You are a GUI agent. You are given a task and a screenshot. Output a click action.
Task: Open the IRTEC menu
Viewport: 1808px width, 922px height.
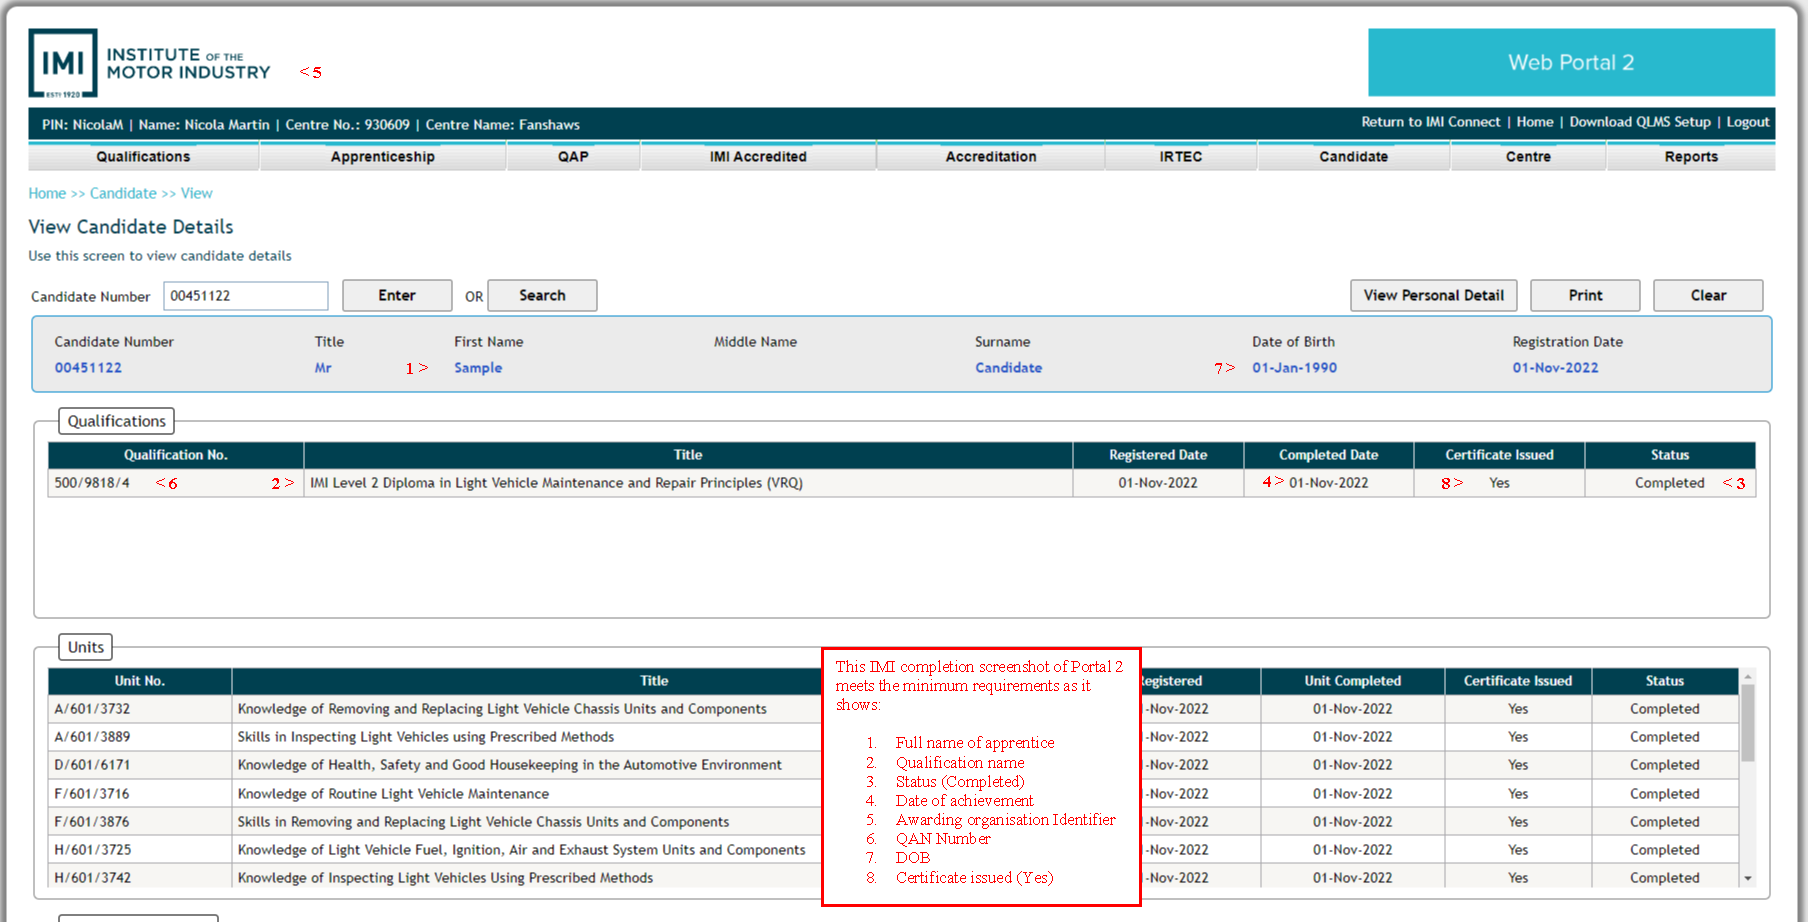click(x=1180, y=157)
